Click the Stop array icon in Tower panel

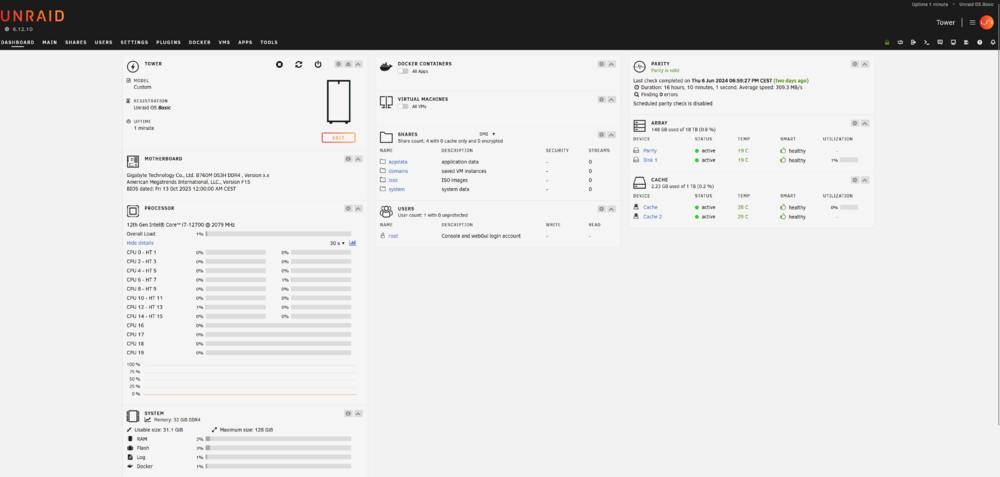pyautogui.click(x=279, y=64)
